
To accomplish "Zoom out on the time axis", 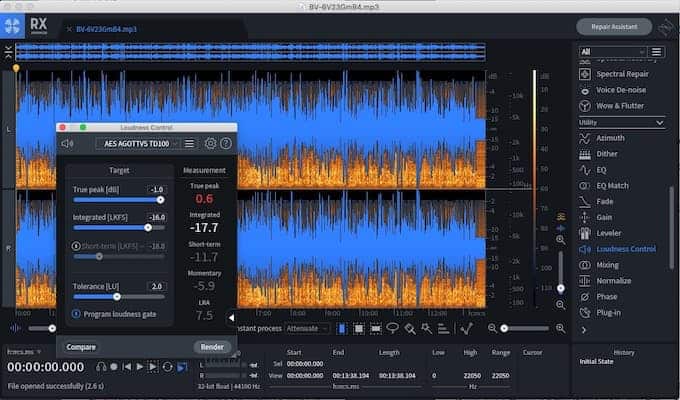I will click(492, 329).
